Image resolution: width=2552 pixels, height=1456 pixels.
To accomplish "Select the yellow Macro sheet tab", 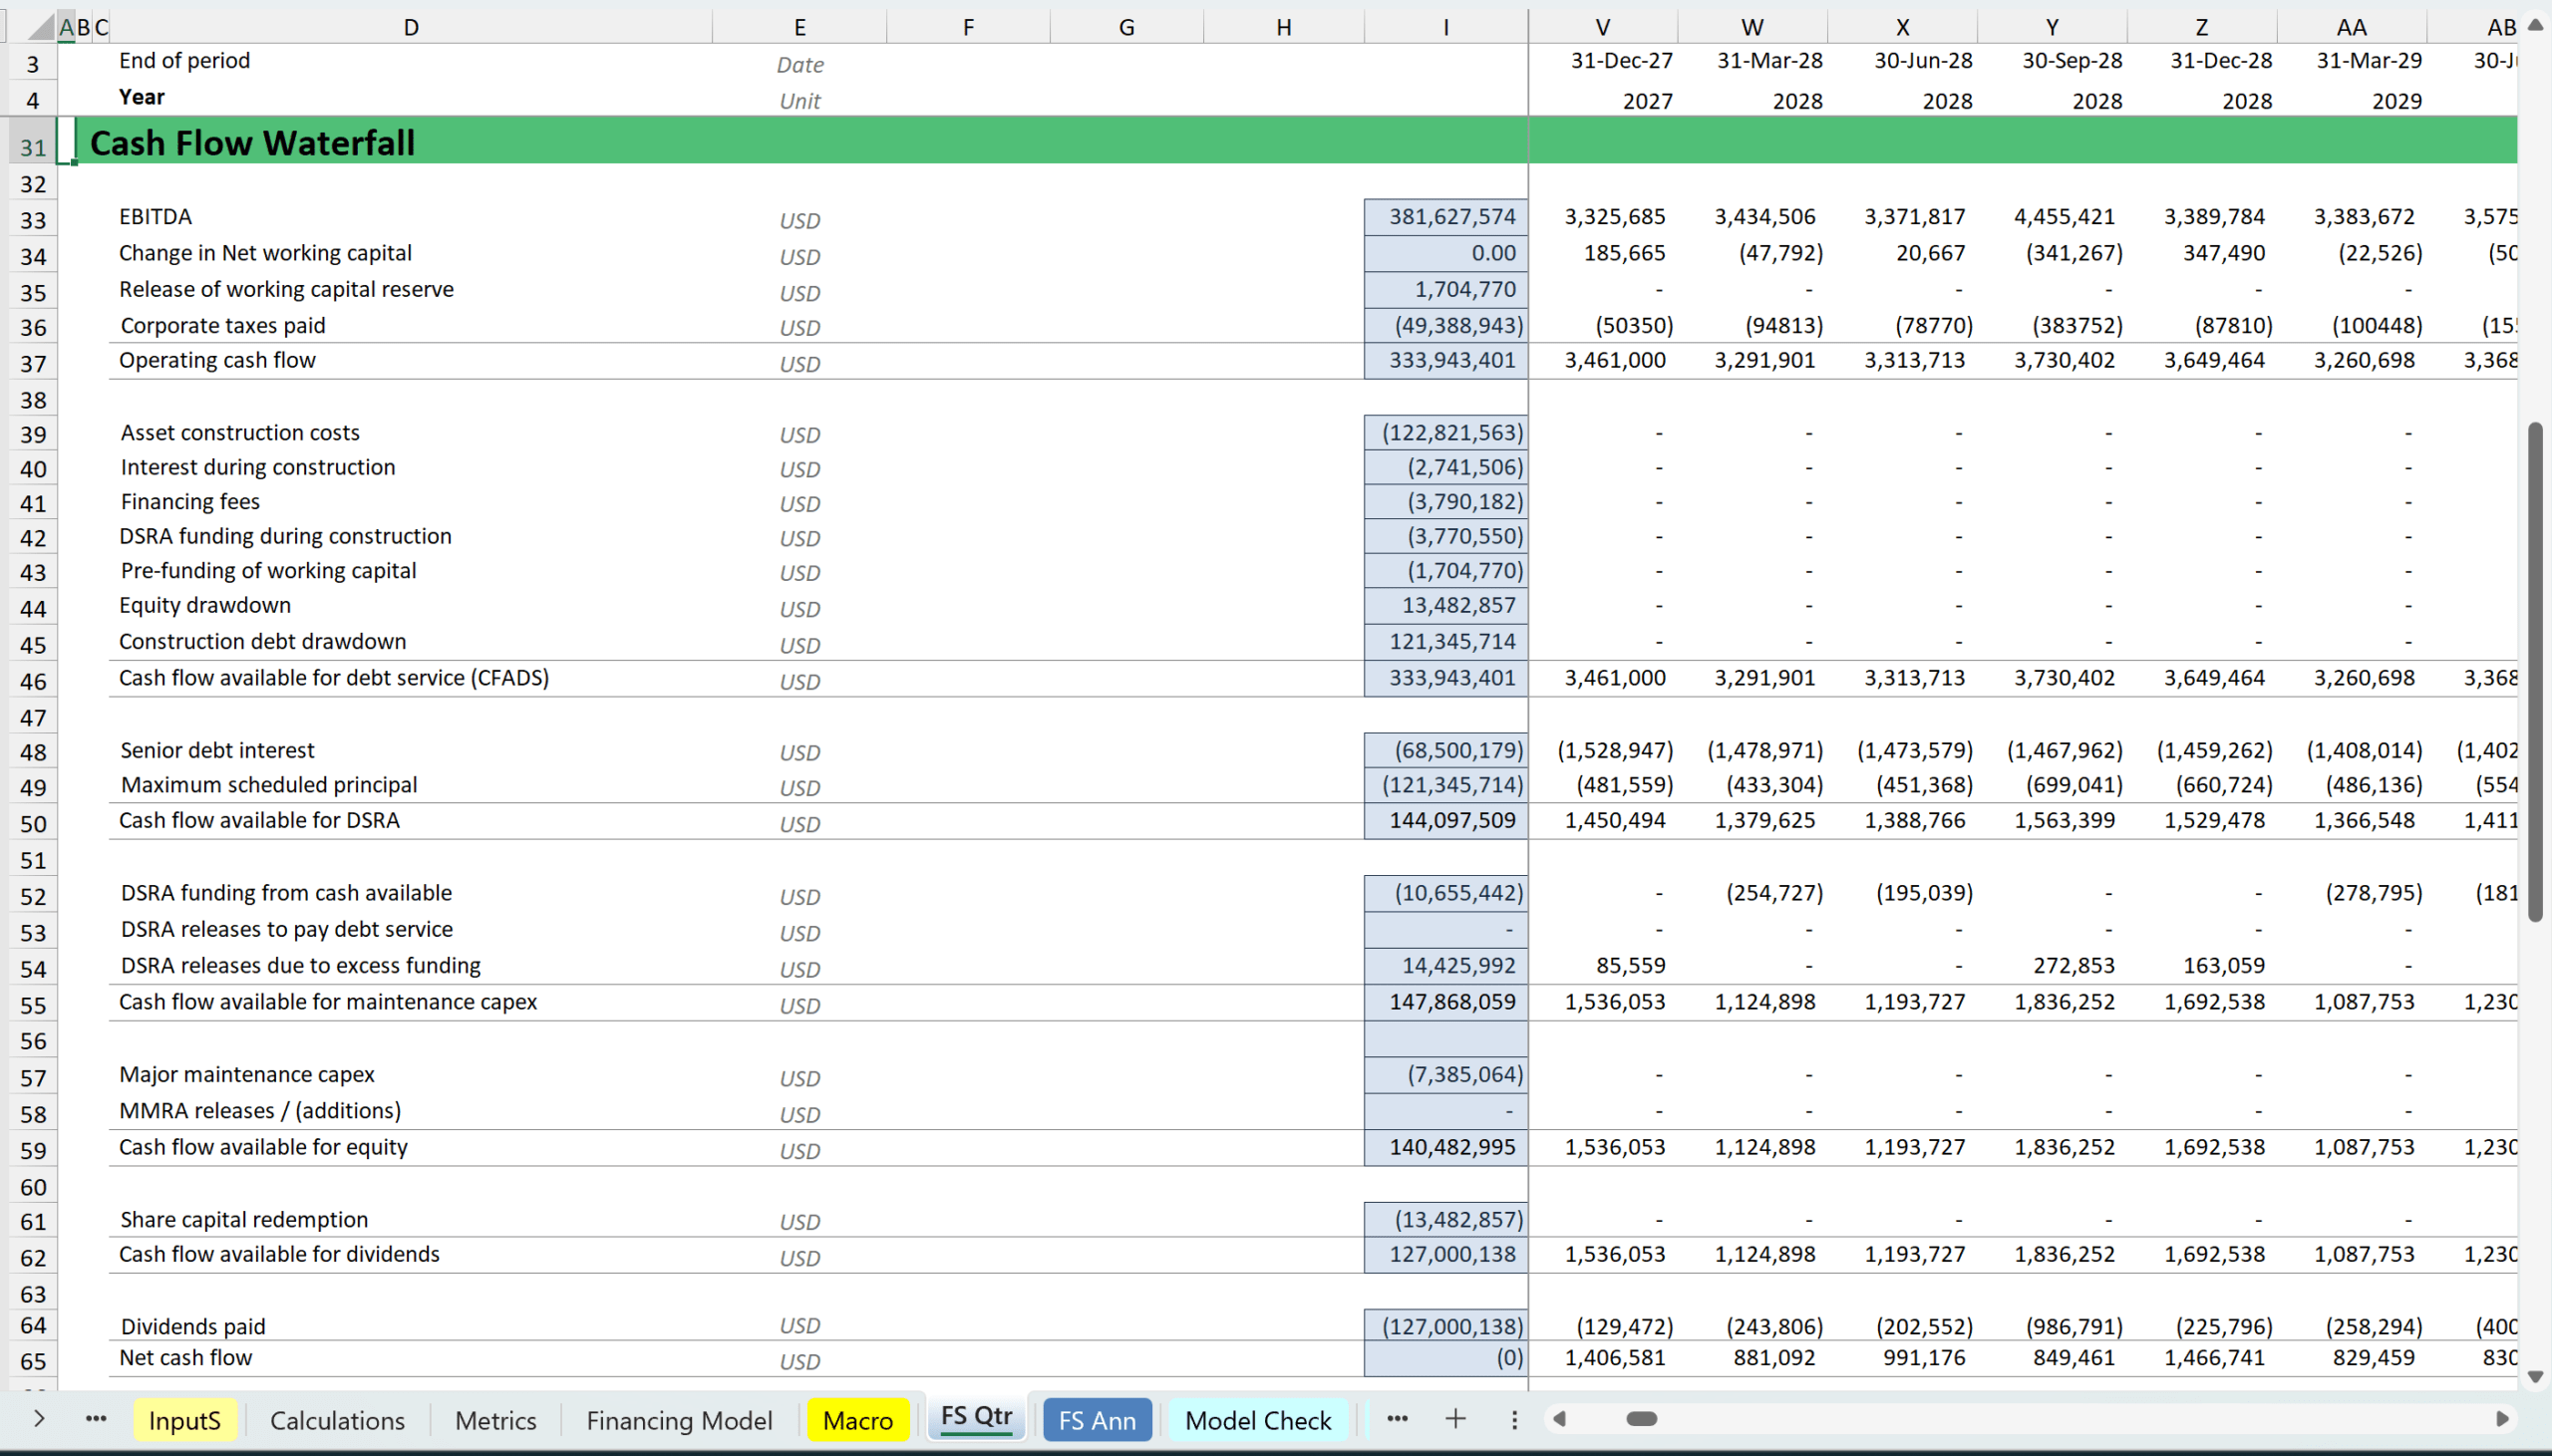I will coord(857,1420).
